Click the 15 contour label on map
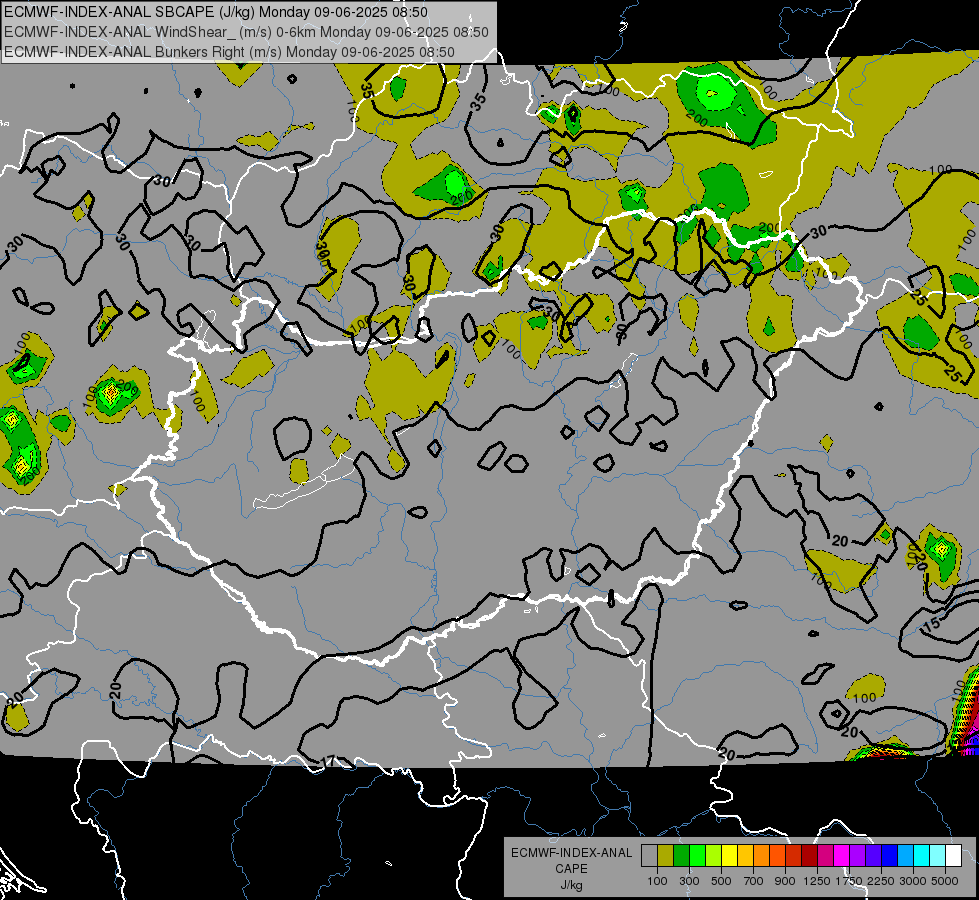The height and width of the screenshot is (900, 979). [x=932, y=625]
